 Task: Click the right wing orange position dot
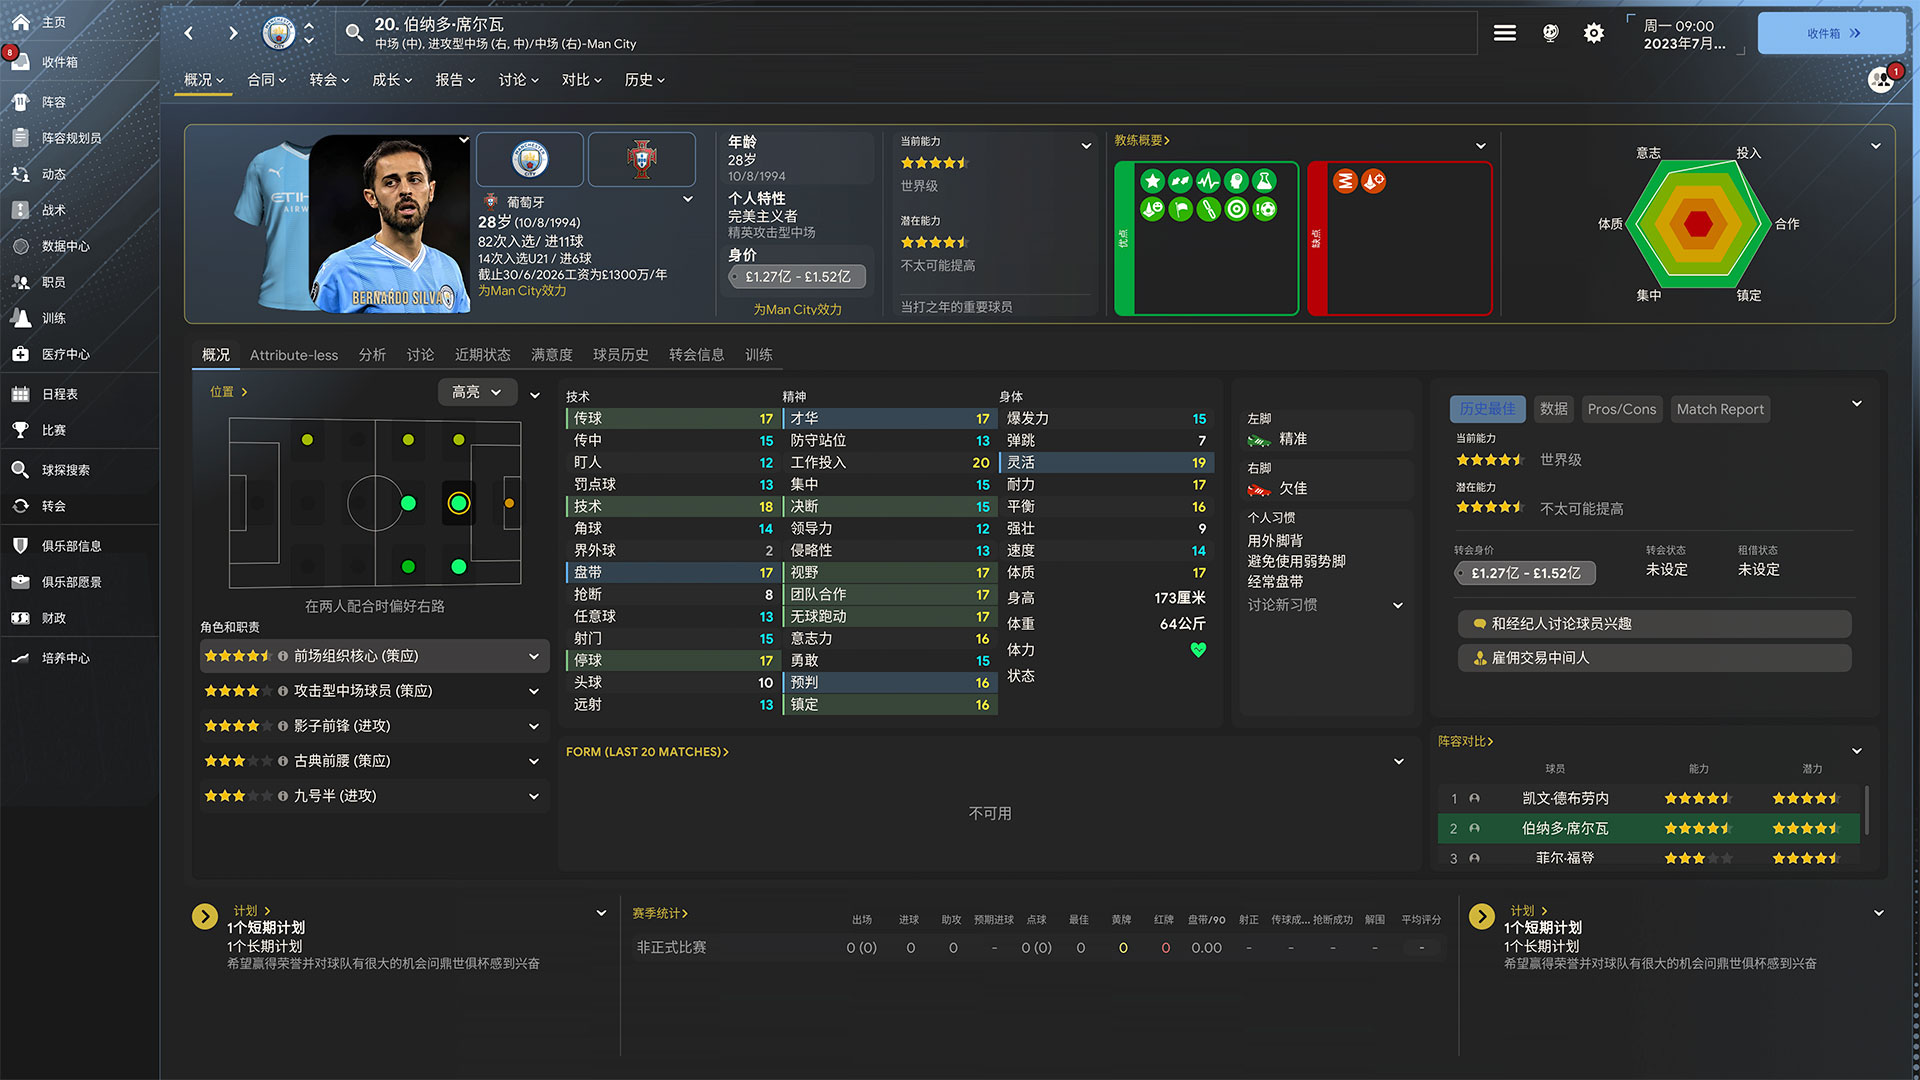(509, 503)
